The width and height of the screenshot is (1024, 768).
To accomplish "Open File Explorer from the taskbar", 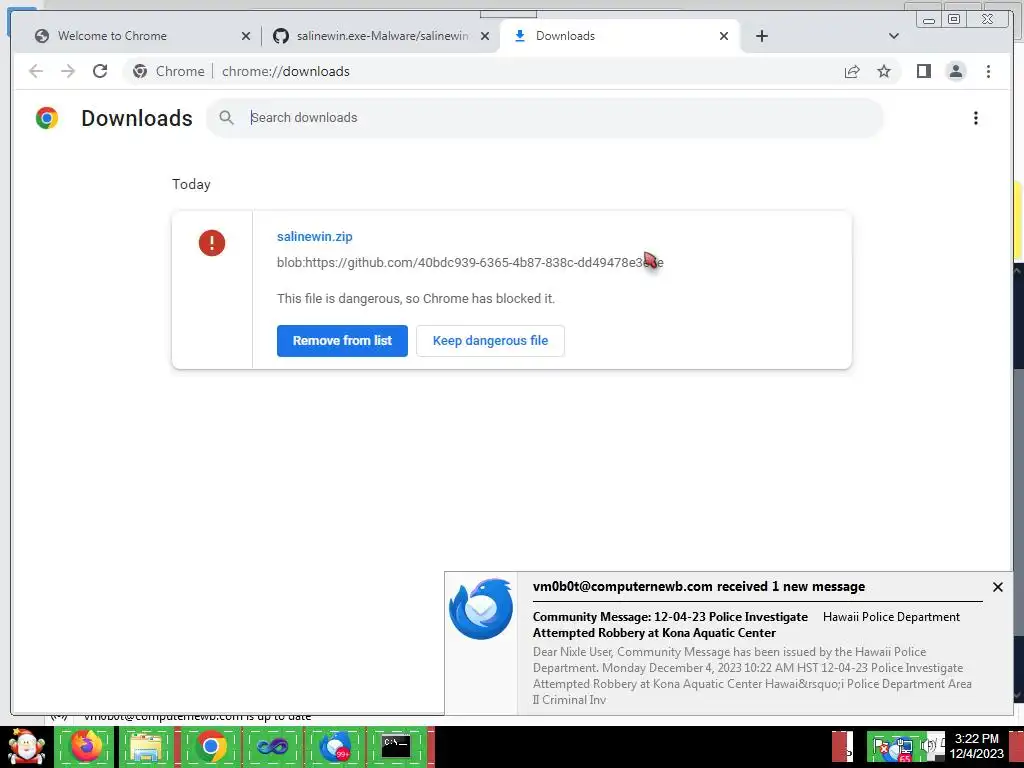I will (x=146, y=747).
